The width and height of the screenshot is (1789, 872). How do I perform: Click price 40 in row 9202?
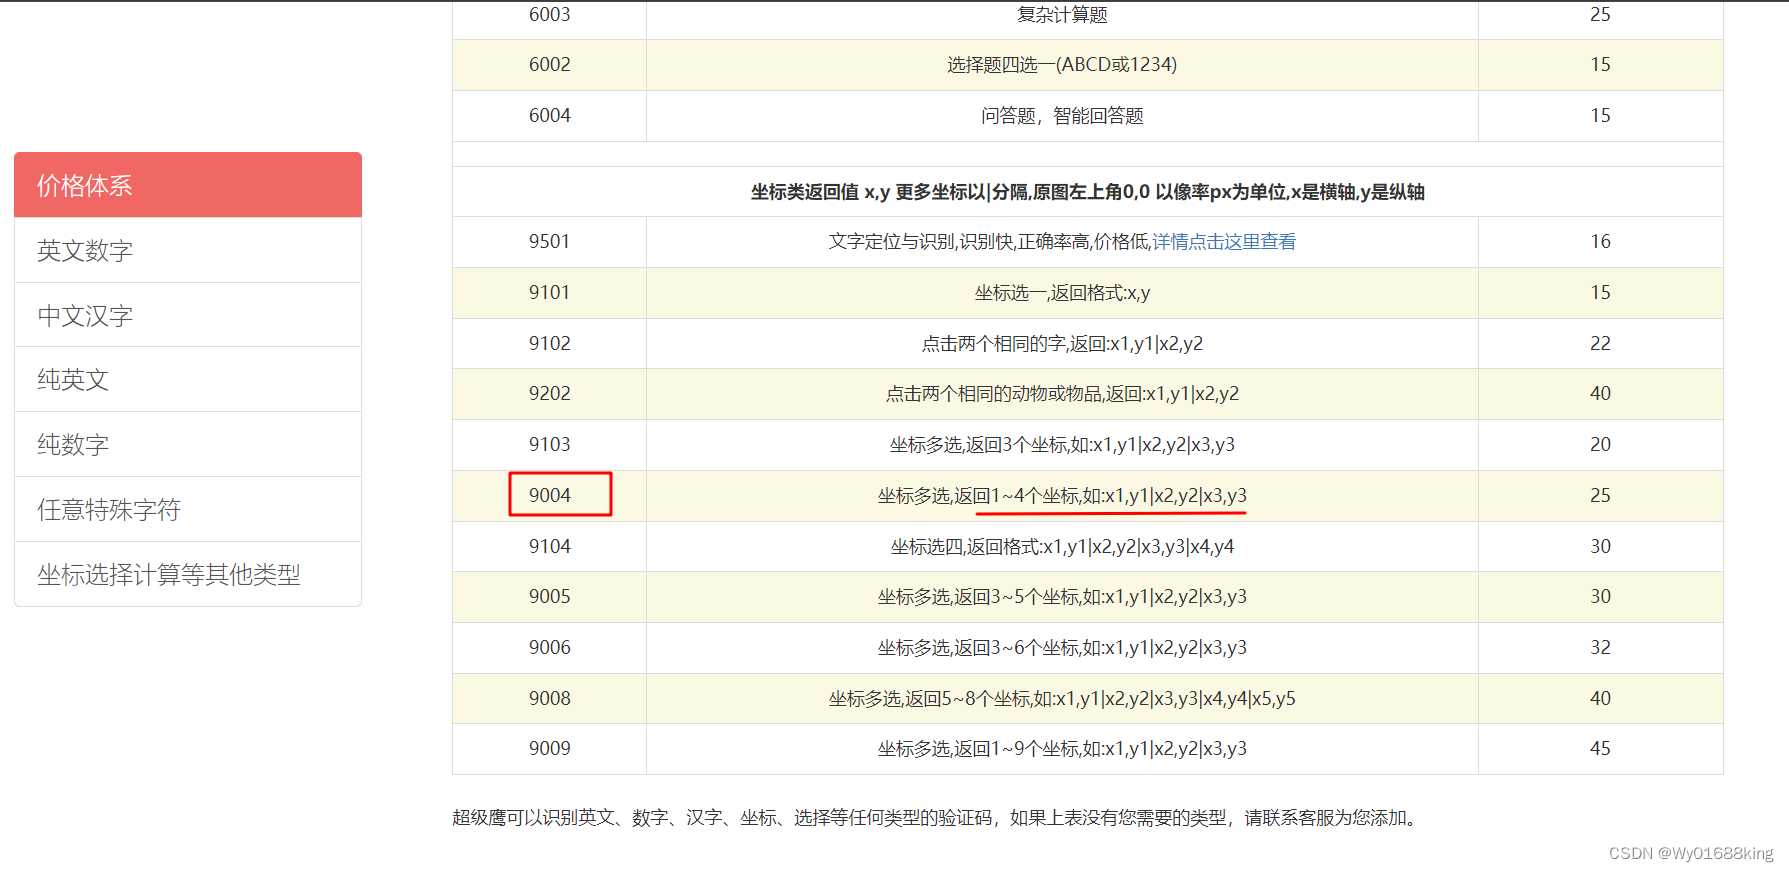pyautogui.click(x=1600, y=394)
